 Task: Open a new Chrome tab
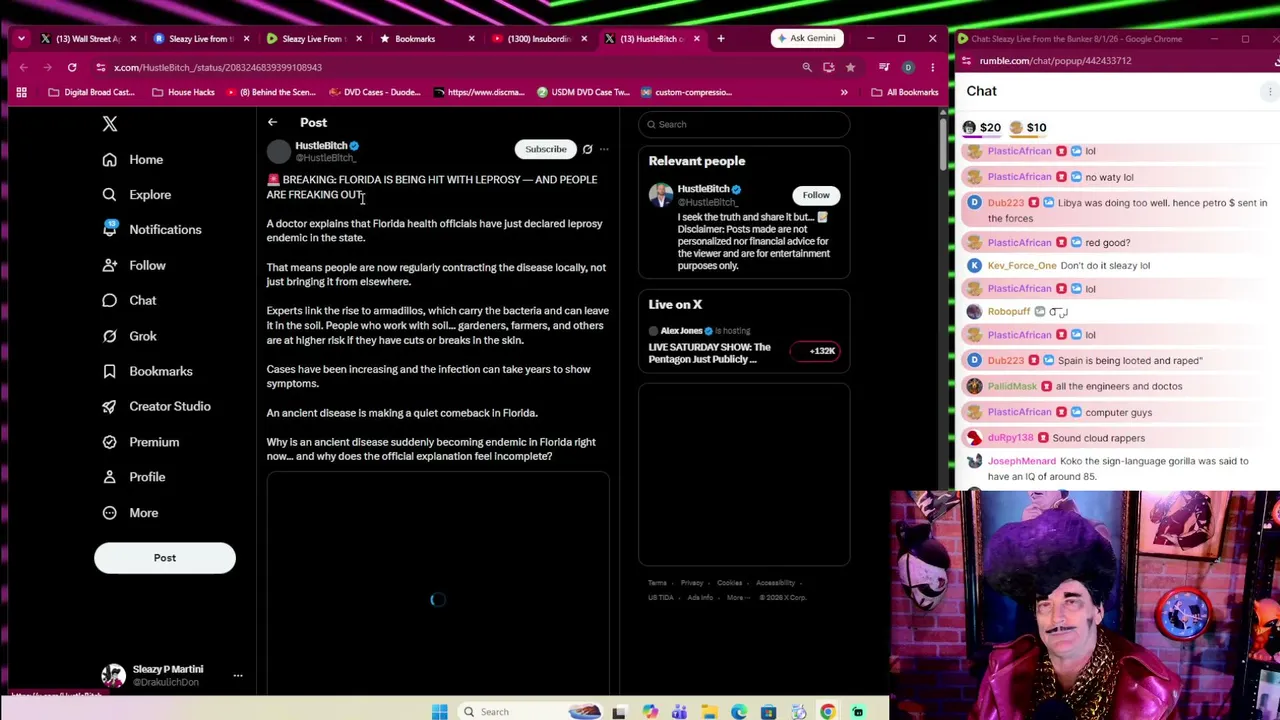pyautogui.click(x=721, y=39)
